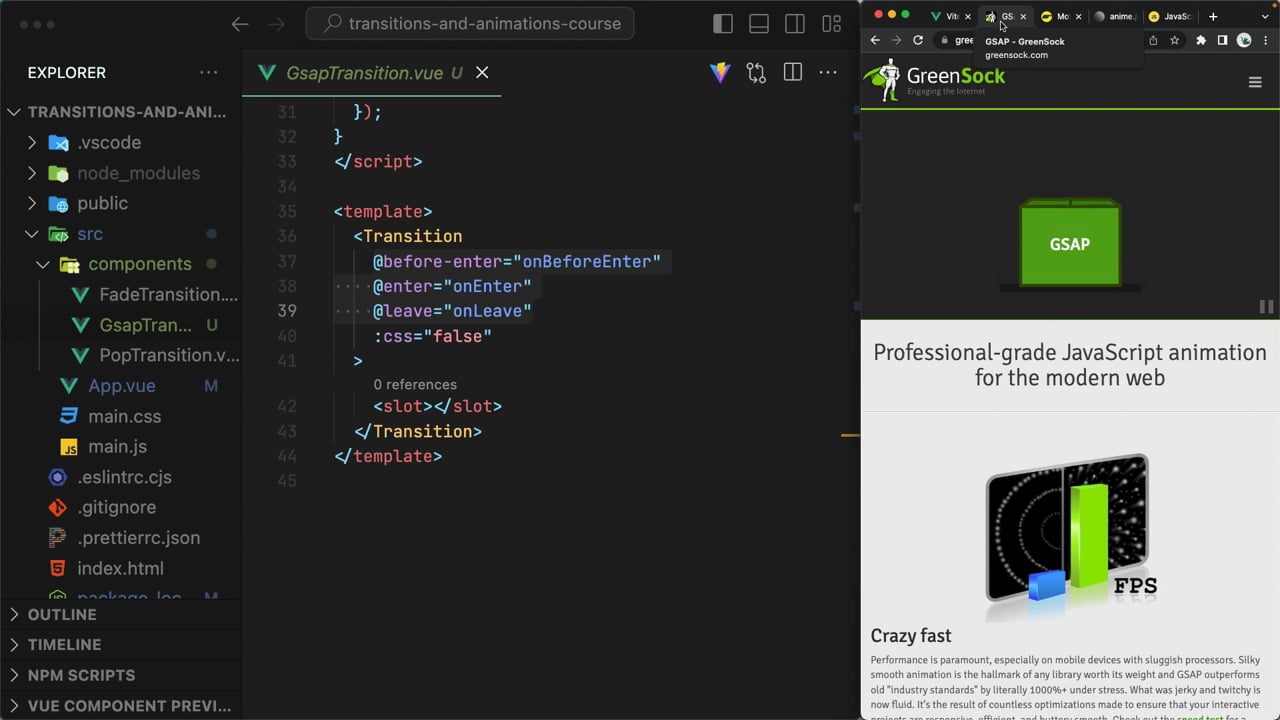
Task: Collapse the src folder
Action: (x=121, y=234)
